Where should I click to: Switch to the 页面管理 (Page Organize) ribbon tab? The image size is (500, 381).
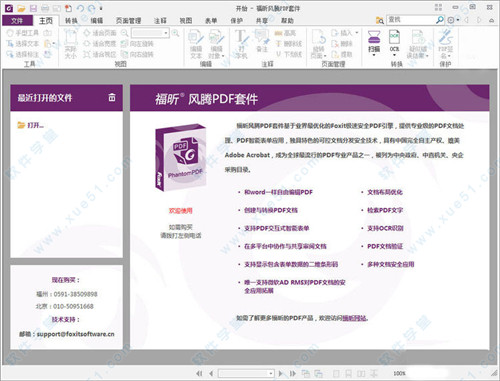tap(129, 21)
